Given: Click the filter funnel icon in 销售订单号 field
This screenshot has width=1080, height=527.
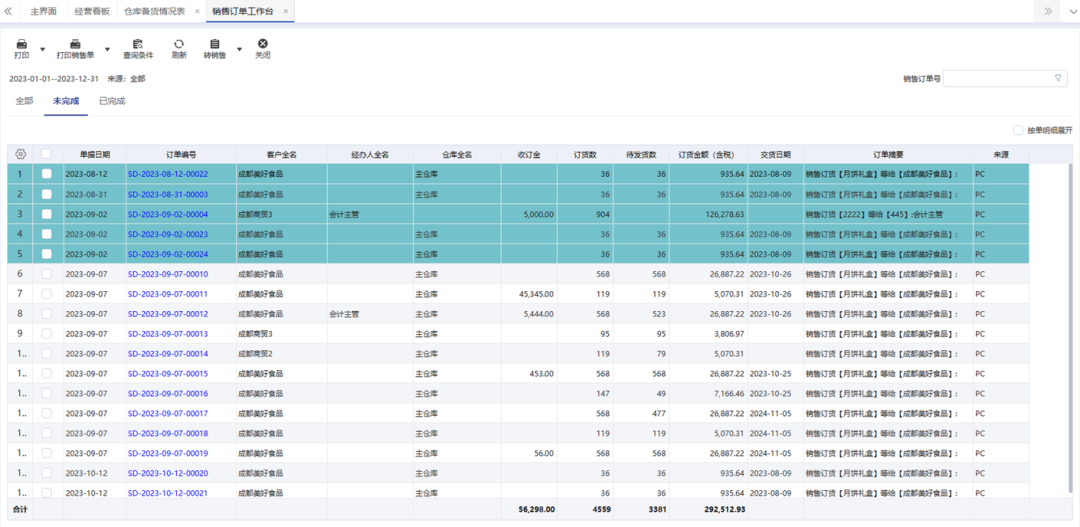Looking at the screenshot, I should [1058, 78].
